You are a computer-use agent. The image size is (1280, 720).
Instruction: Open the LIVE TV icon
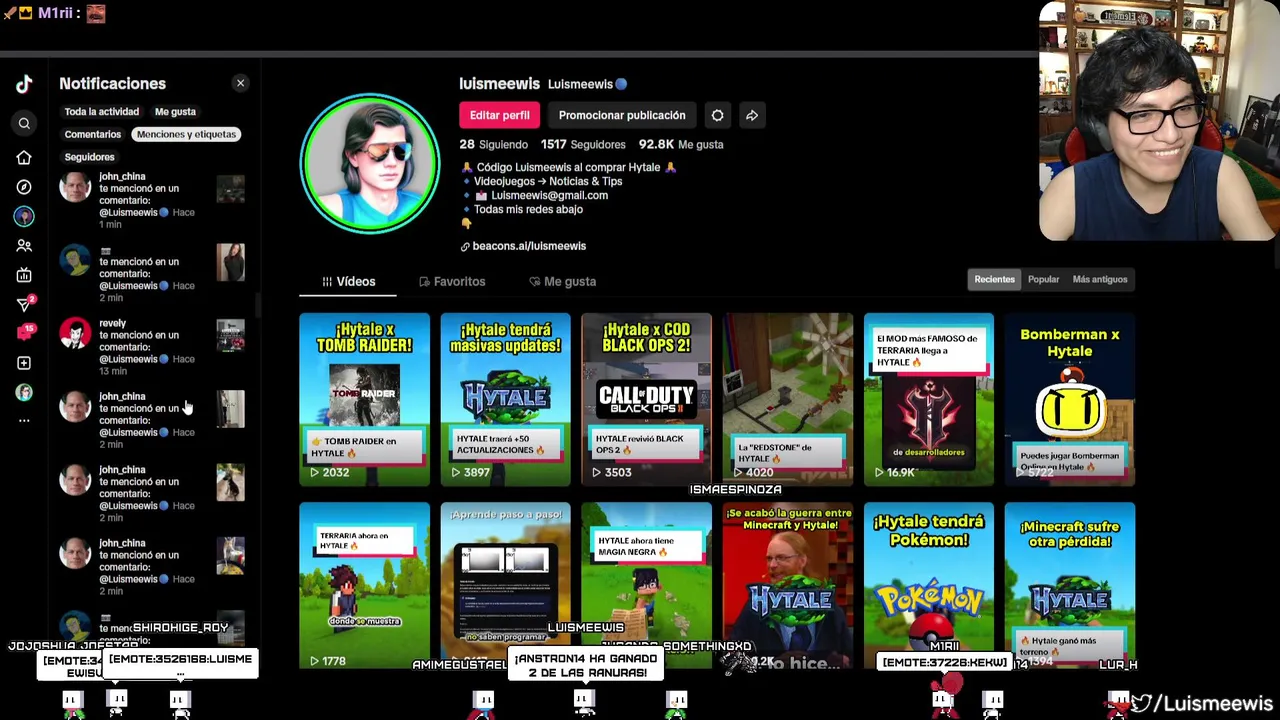point(24,275)
